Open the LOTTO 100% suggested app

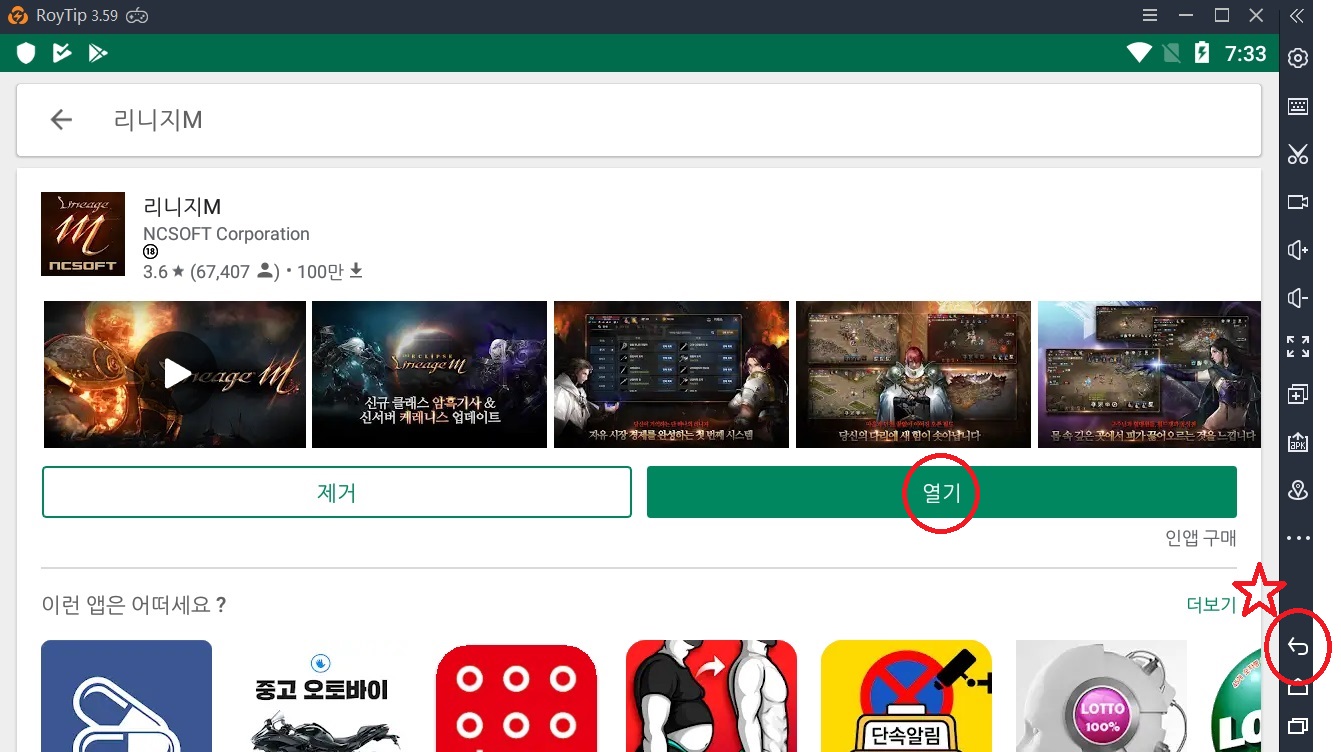coord(1101,696)
